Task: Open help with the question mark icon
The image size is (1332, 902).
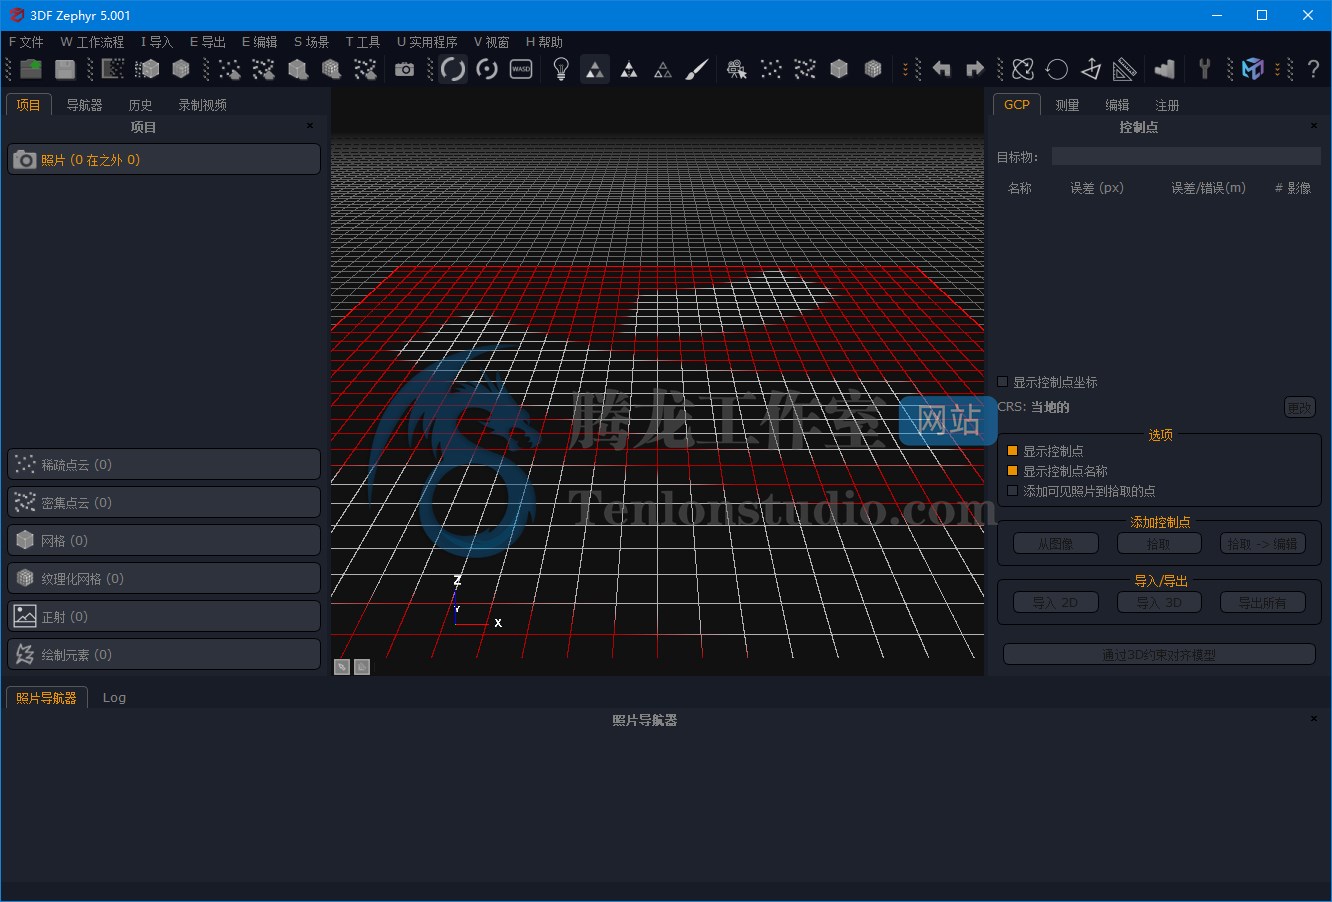Action: click(x=1313, y=69)
